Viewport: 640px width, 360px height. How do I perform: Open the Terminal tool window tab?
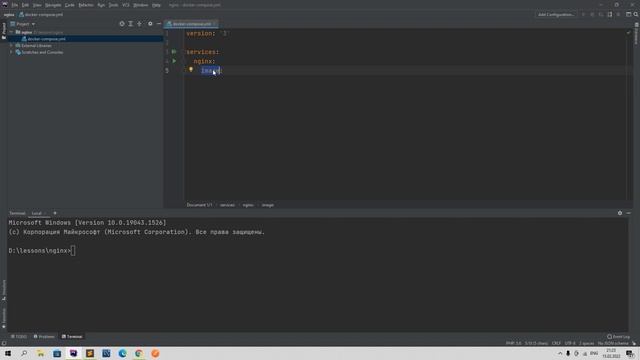72,337
